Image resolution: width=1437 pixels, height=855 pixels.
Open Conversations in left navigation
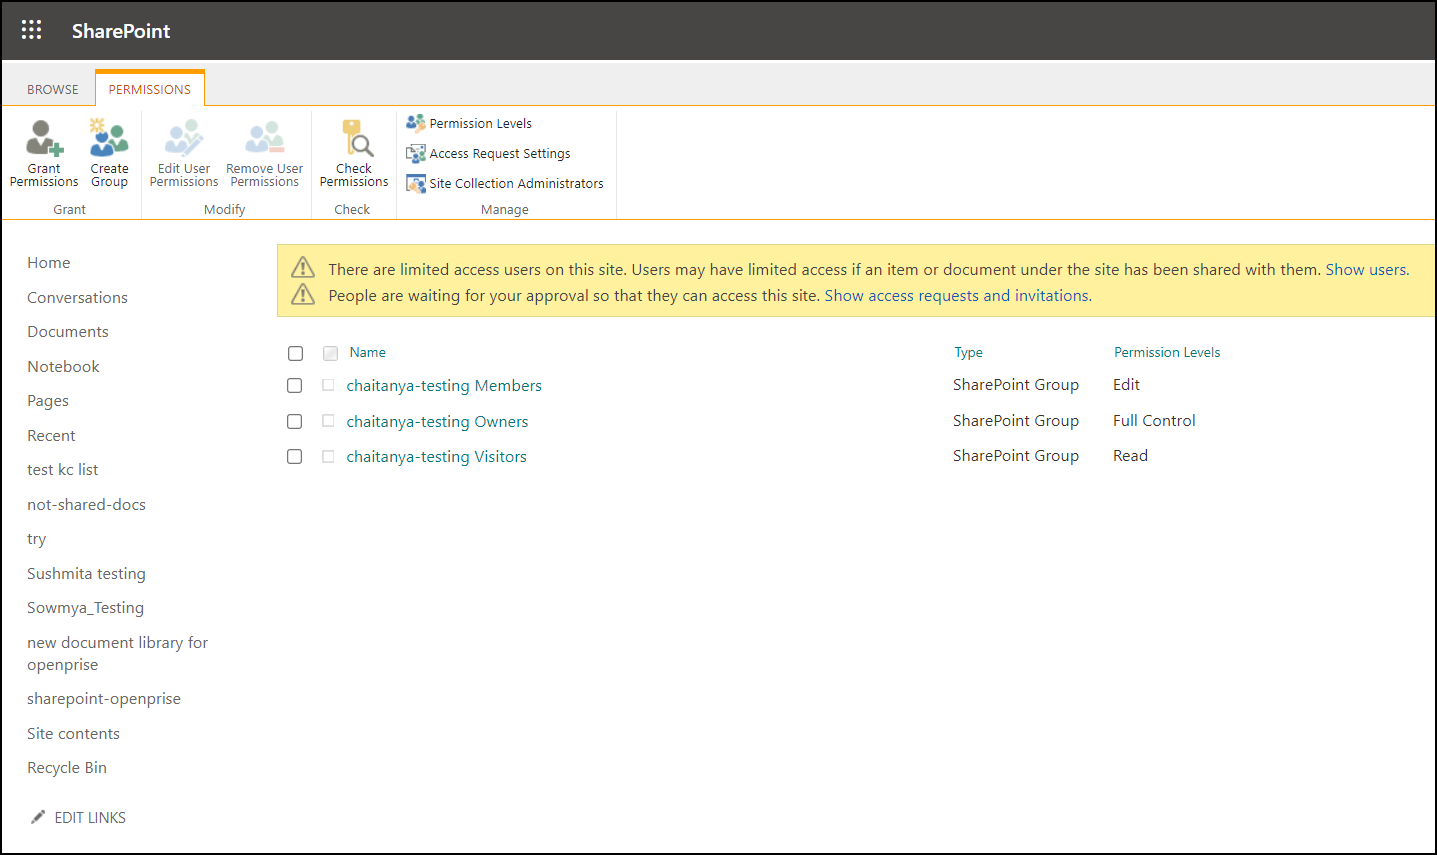pos(77,298)
